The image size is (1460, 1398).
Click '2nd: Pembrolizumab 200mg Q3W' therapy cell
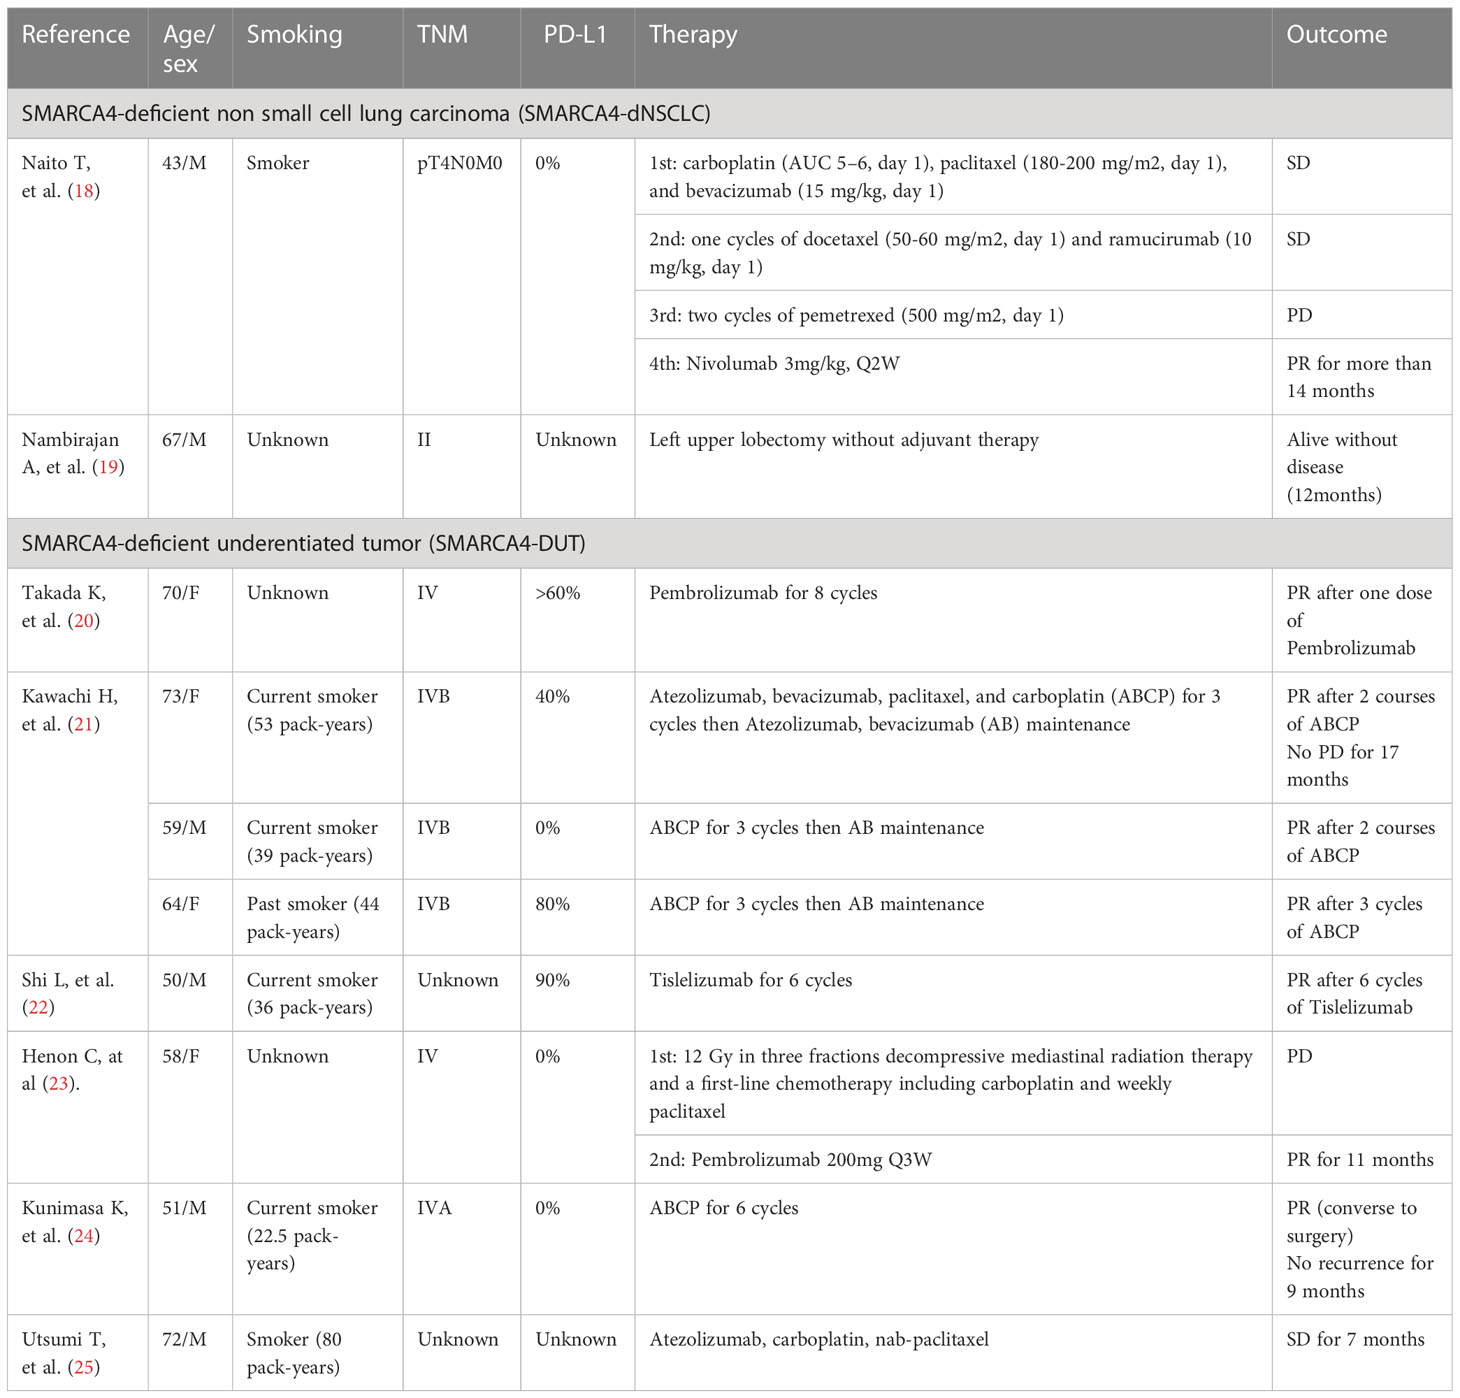(953, 1160)
